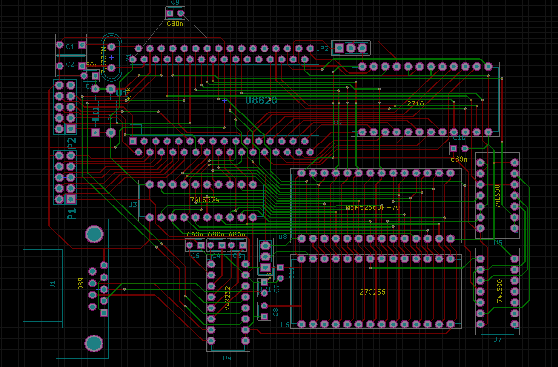The width and height of the screenshot is (558, 367).
Task: Select the 27C256 EPROM footprint label
Action: pos(373,292)
